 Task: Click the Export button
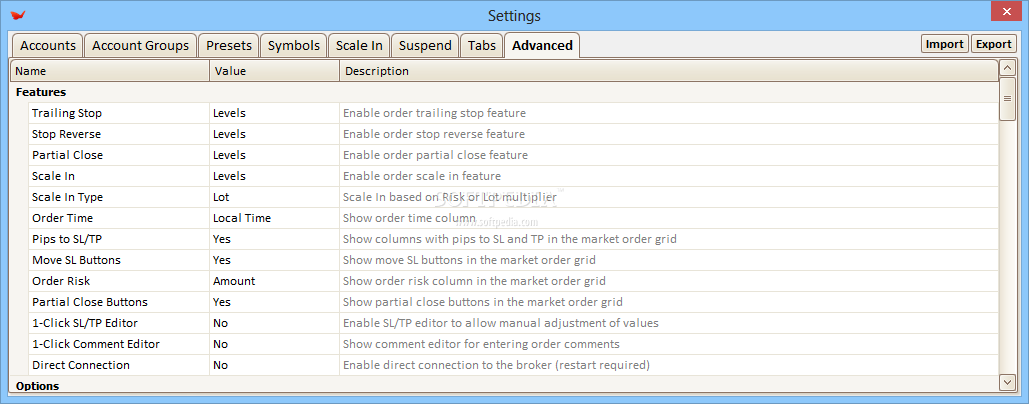click(x=994, y=44)
